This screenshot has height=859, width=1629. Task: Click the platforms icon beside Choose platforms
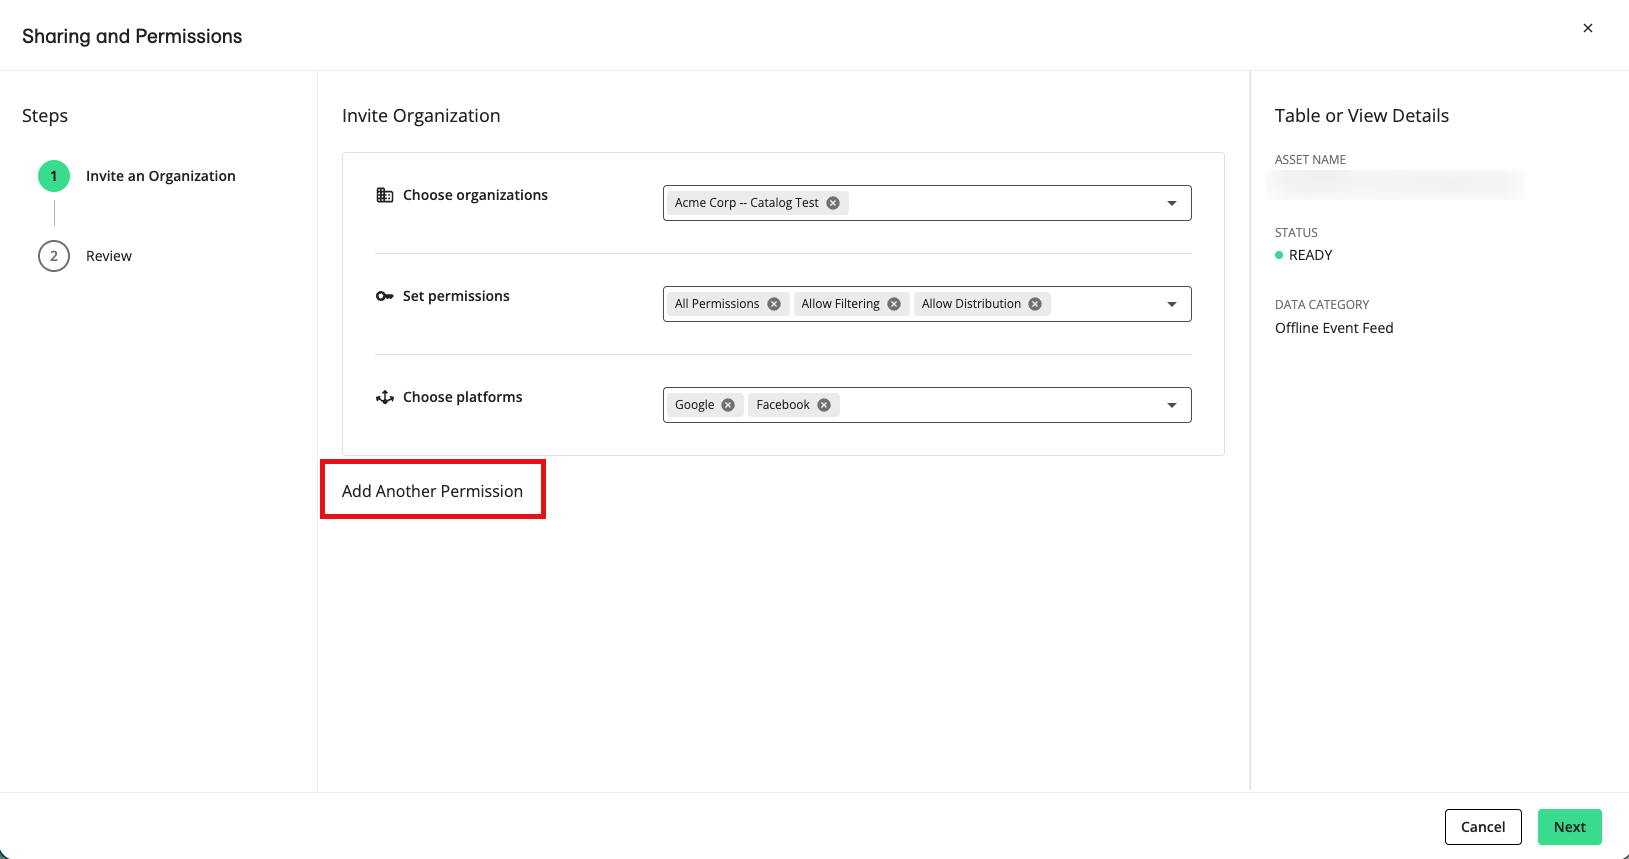click(385, 397)
